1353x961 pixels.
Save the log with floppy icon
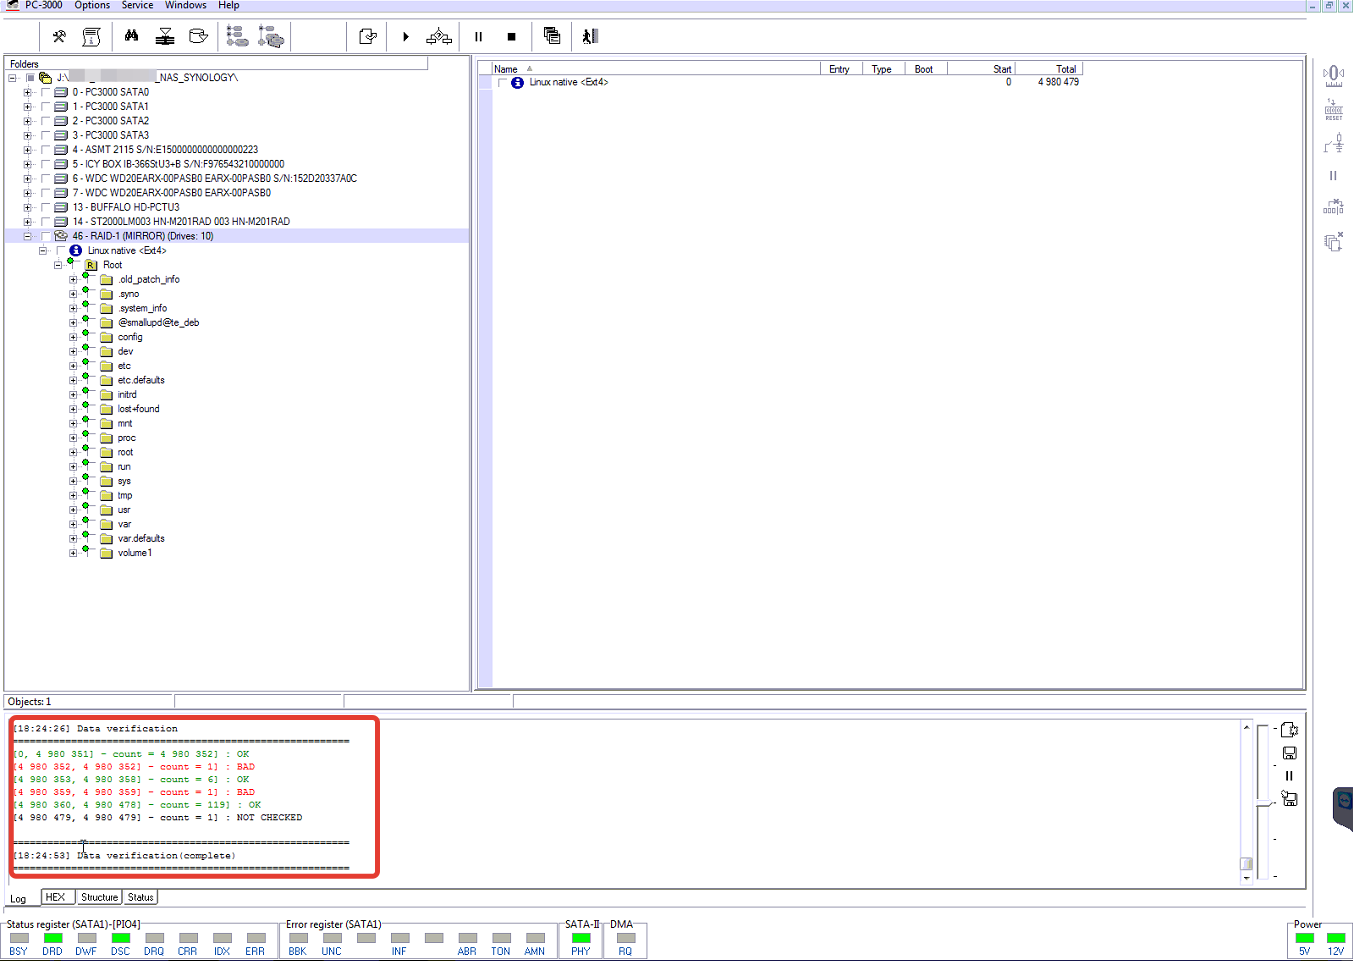[1289, 753]
